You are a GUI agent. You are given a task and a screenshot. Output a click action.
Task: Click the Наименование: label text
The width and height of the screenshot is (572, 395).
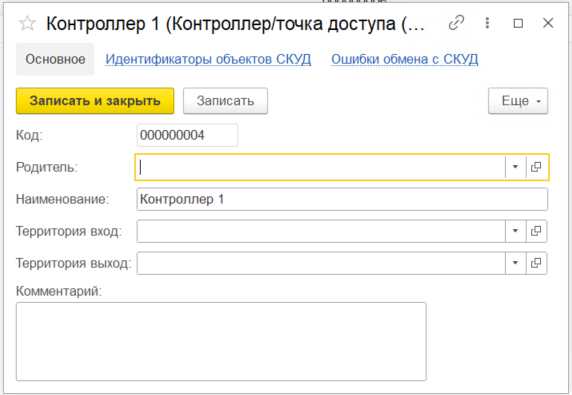pos(62,199)
